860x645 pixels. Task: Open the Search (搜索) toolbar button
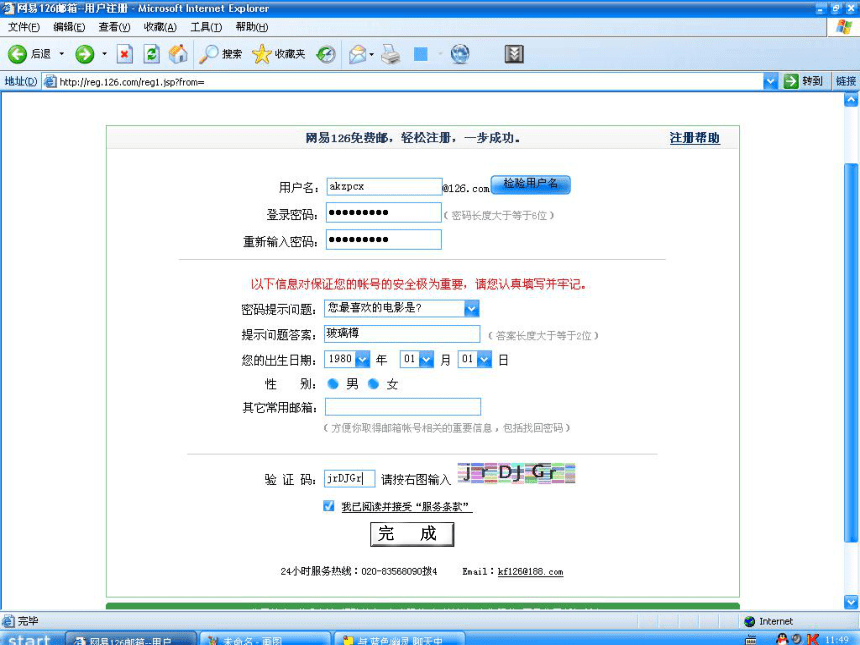(220, 54)
